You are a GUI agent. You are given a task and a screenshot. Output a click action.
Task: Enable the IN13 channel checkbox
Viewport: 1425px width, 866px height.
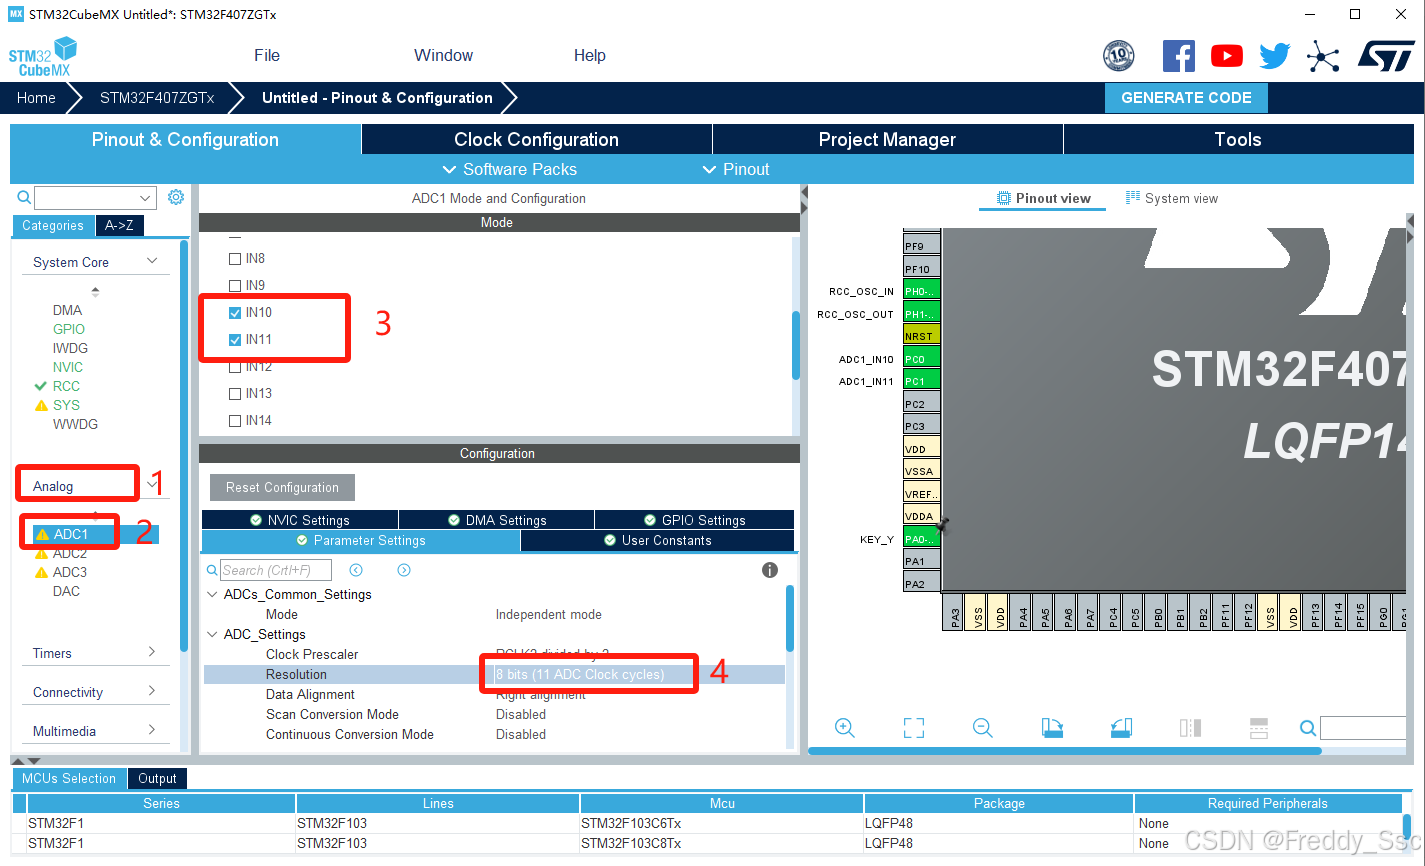pos(235,393)
